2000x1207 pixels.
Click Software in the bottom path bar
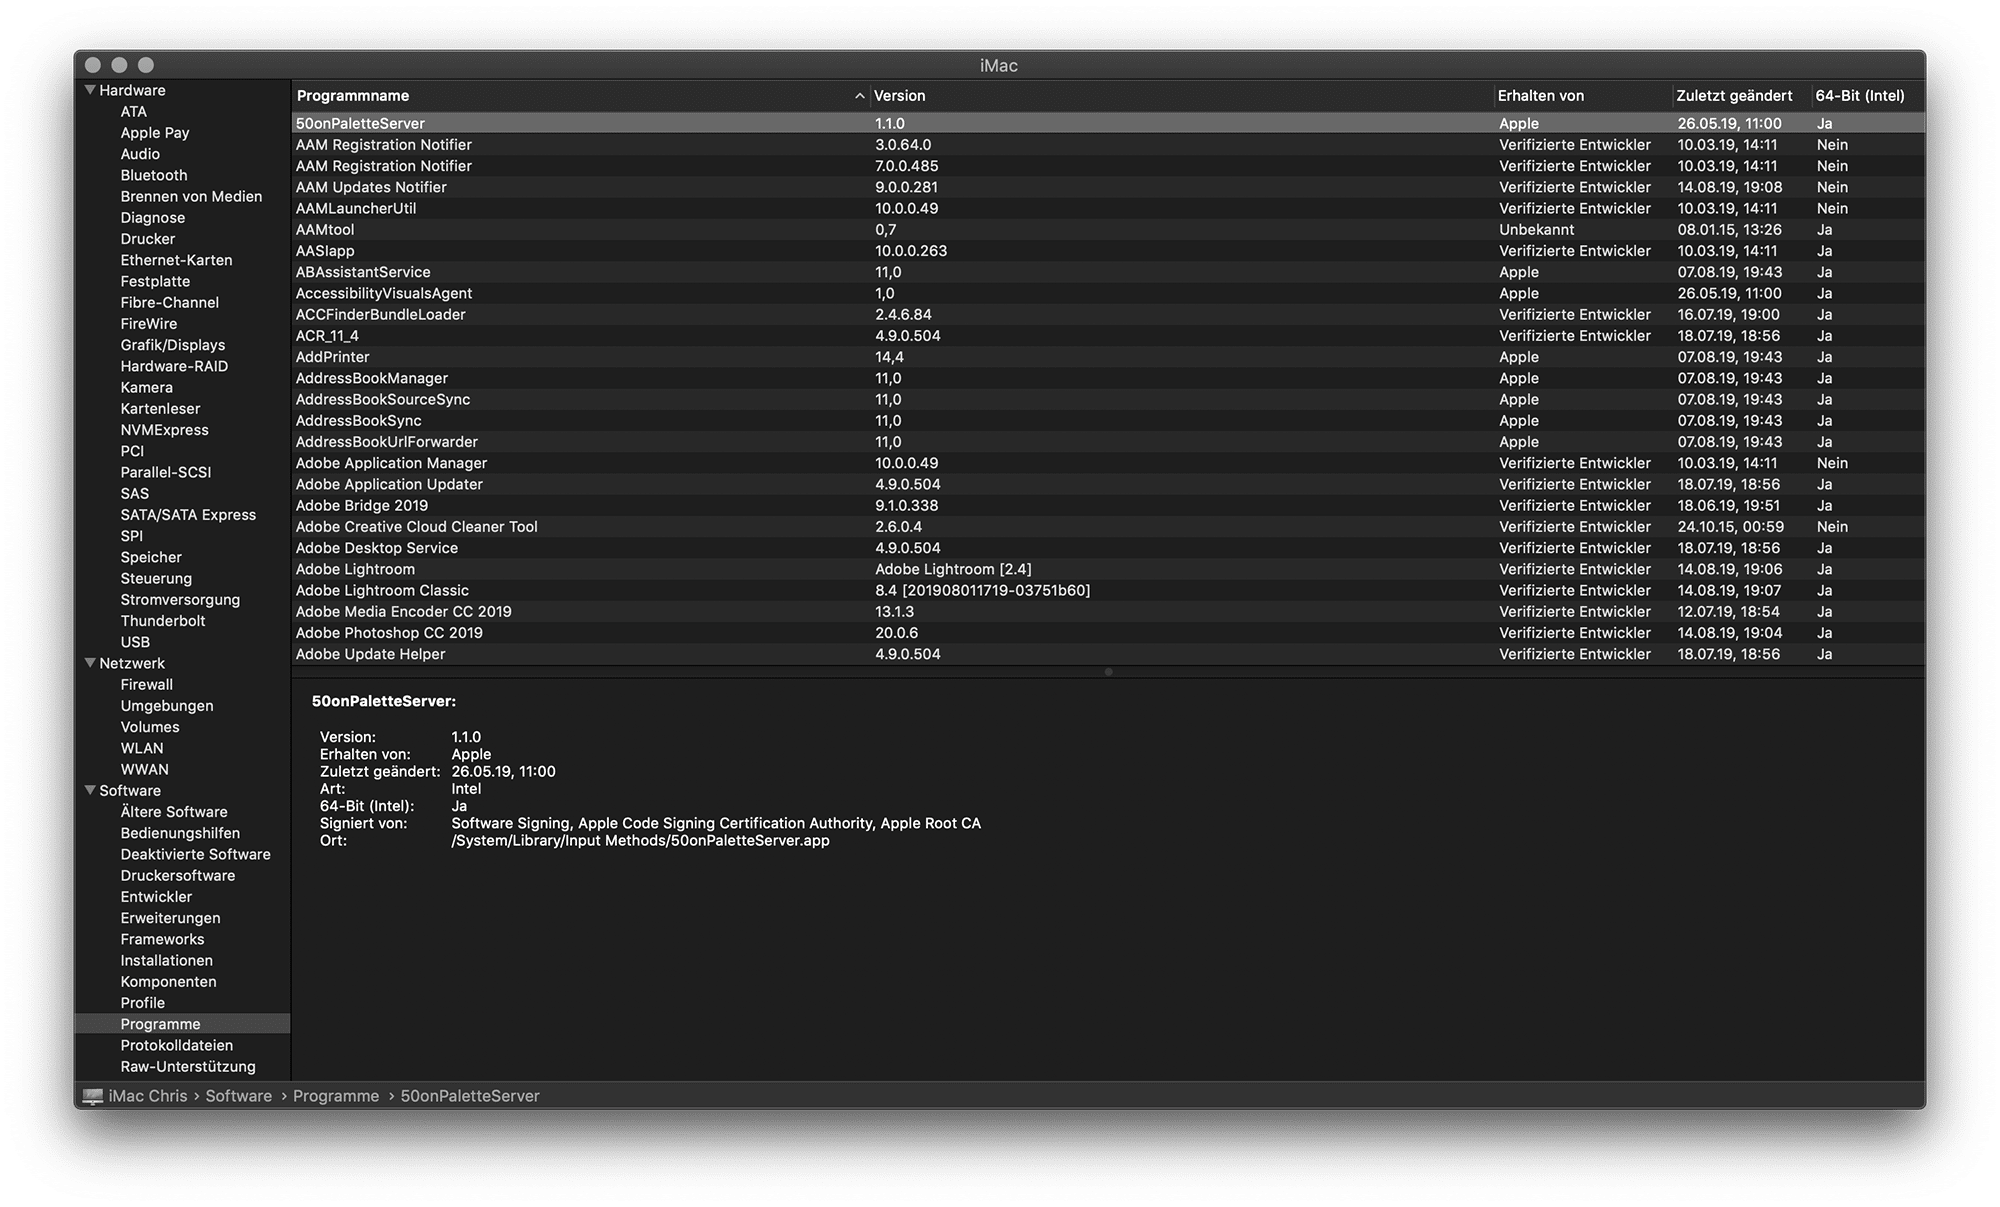(x=239, y=1096)
